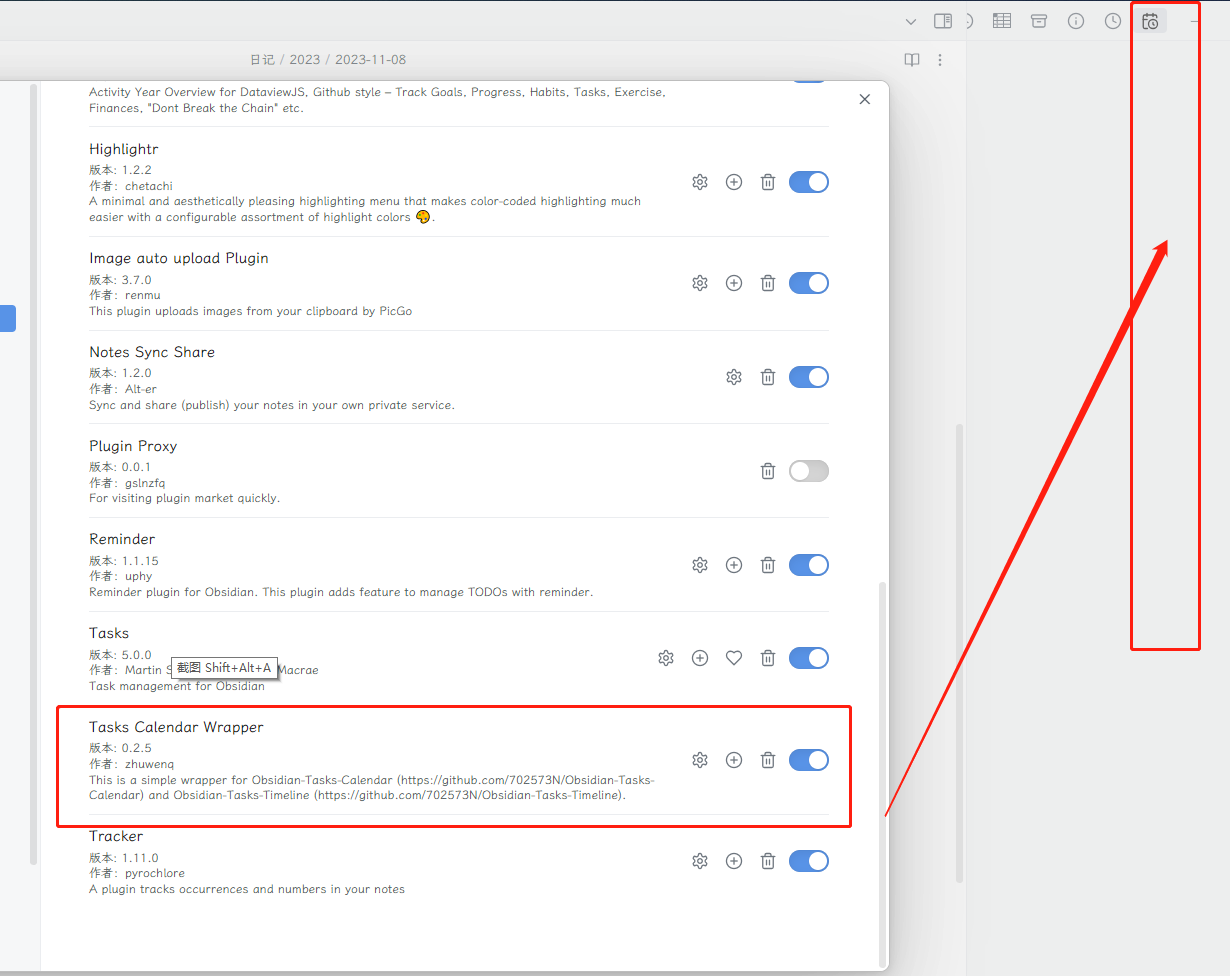Add hotkey for Image auto upload Plugin

(x=734, y=283)
